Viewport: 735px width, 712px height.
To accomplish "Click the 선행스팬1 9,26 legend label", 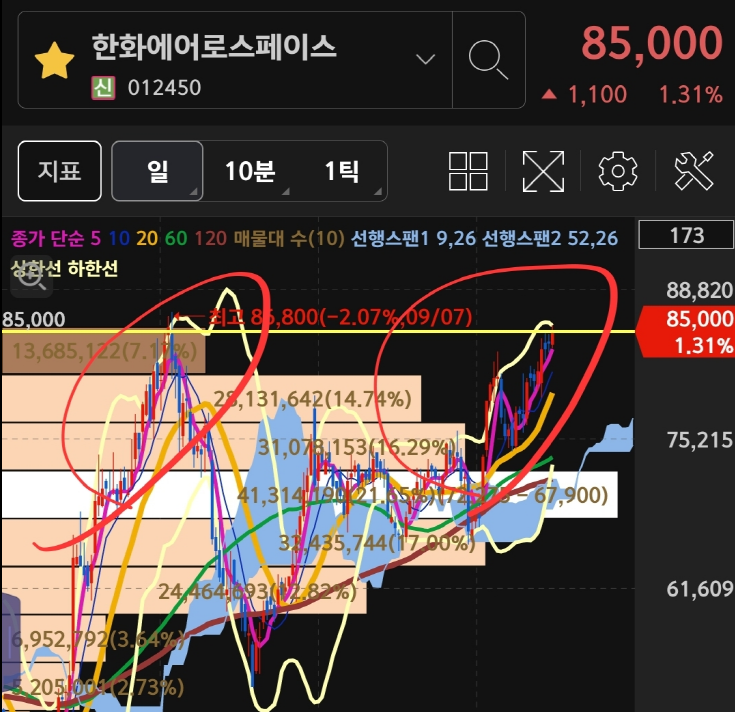I will coord(413,239).
